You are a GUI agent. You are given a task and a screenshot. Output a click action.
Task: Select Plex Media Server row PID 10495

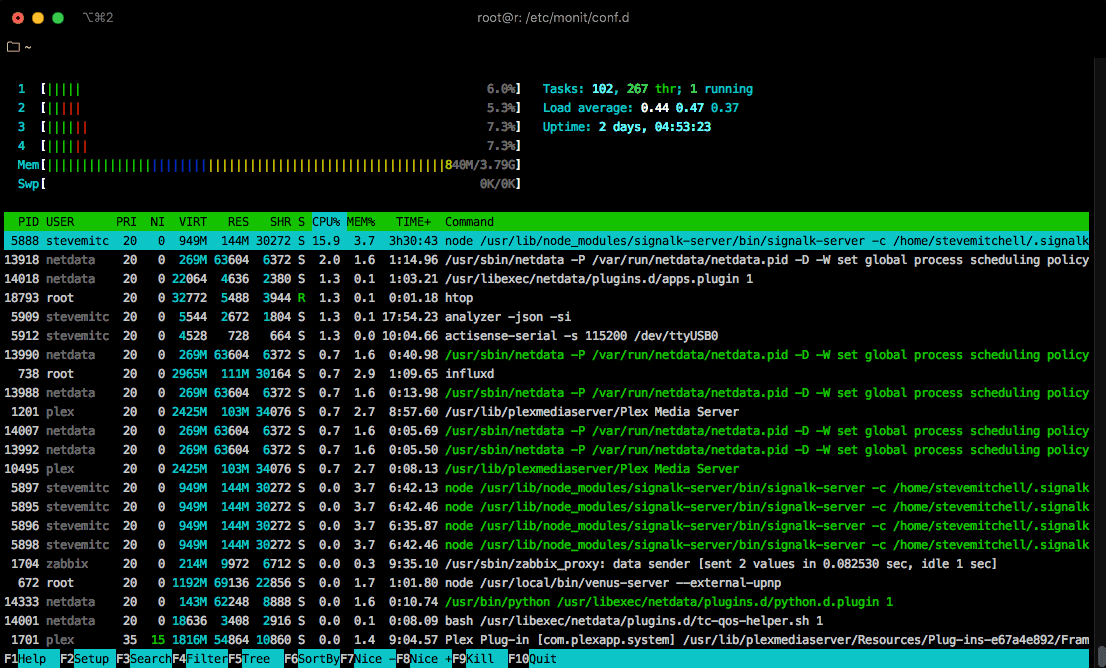547,469
